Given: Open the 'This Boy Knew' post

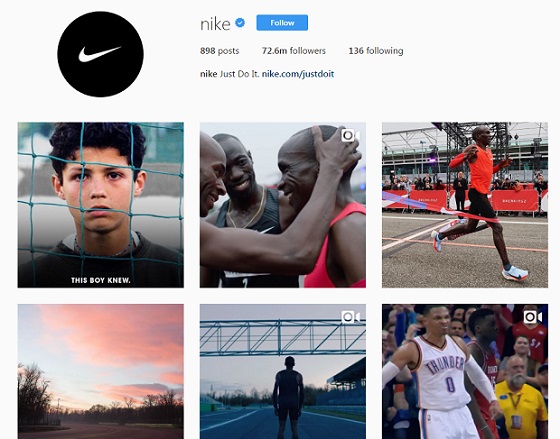Looking at the screenshot, I should tap(101, 205).
